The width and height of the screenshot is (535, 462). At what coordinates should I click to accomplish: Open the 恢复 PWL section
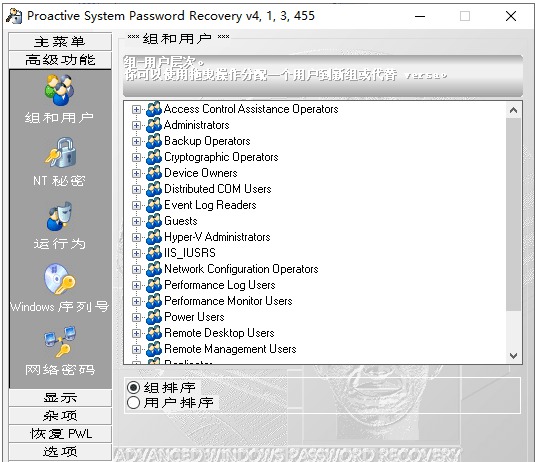point(60,434)
